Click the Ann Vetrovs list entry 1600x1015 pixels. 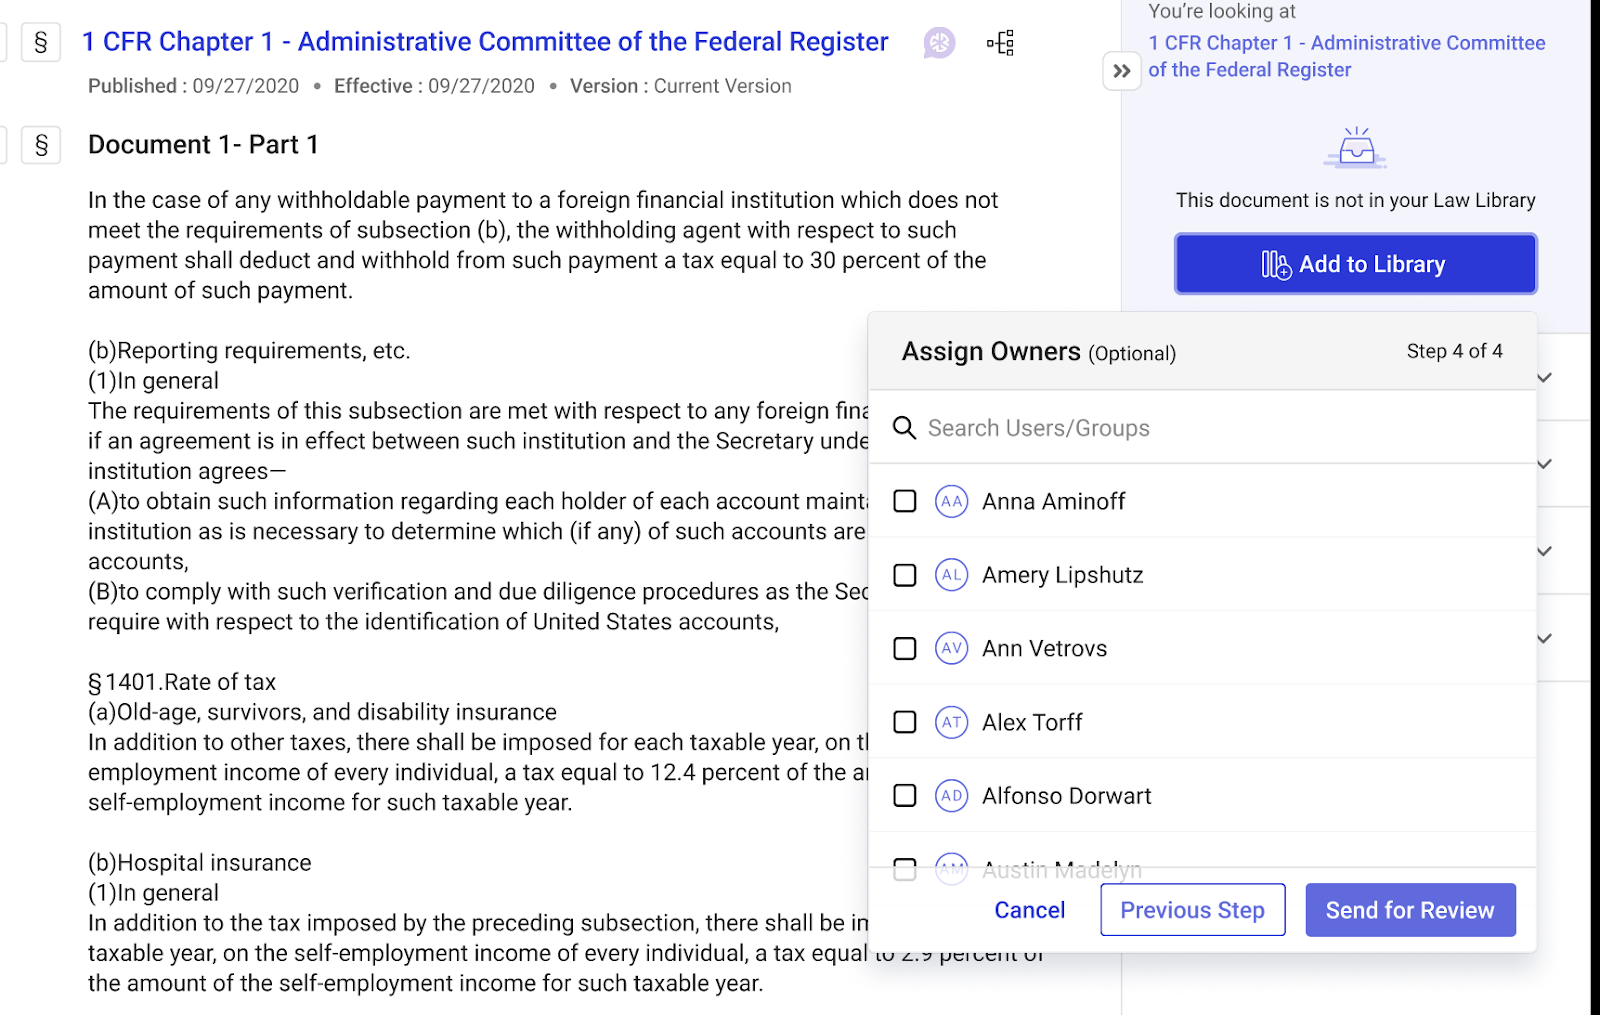click(1044, 649)
